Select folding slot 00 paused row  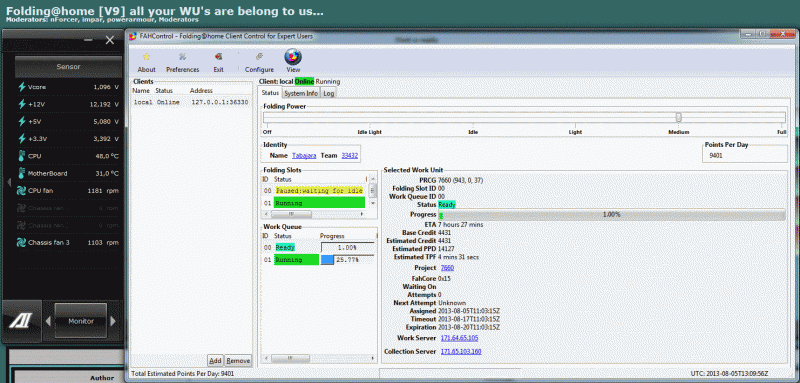point(314,190)
